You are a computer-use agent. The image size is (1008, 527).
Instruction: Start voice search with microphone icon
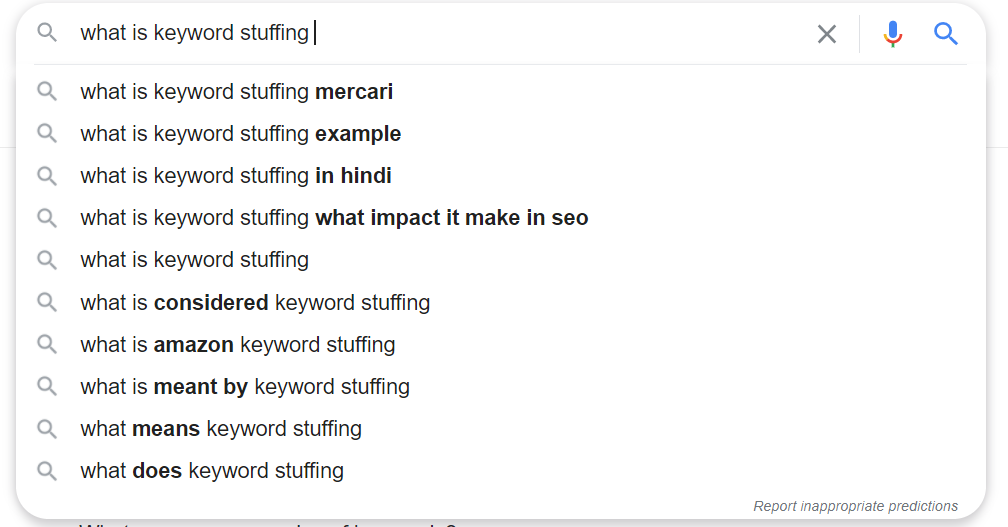click(x=892, y=33)
